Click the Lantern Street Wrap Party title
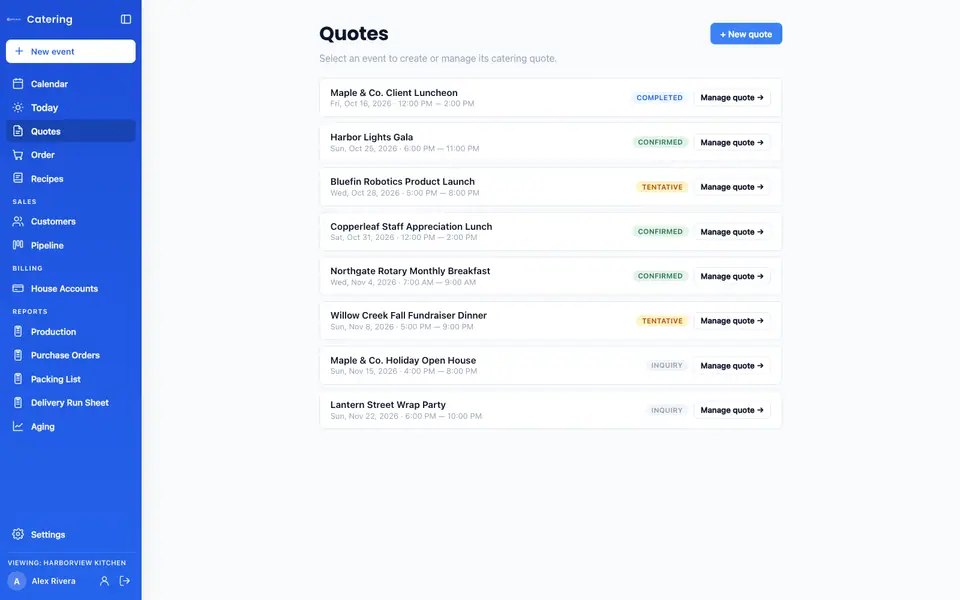960x600 pixels. point(388,405)
